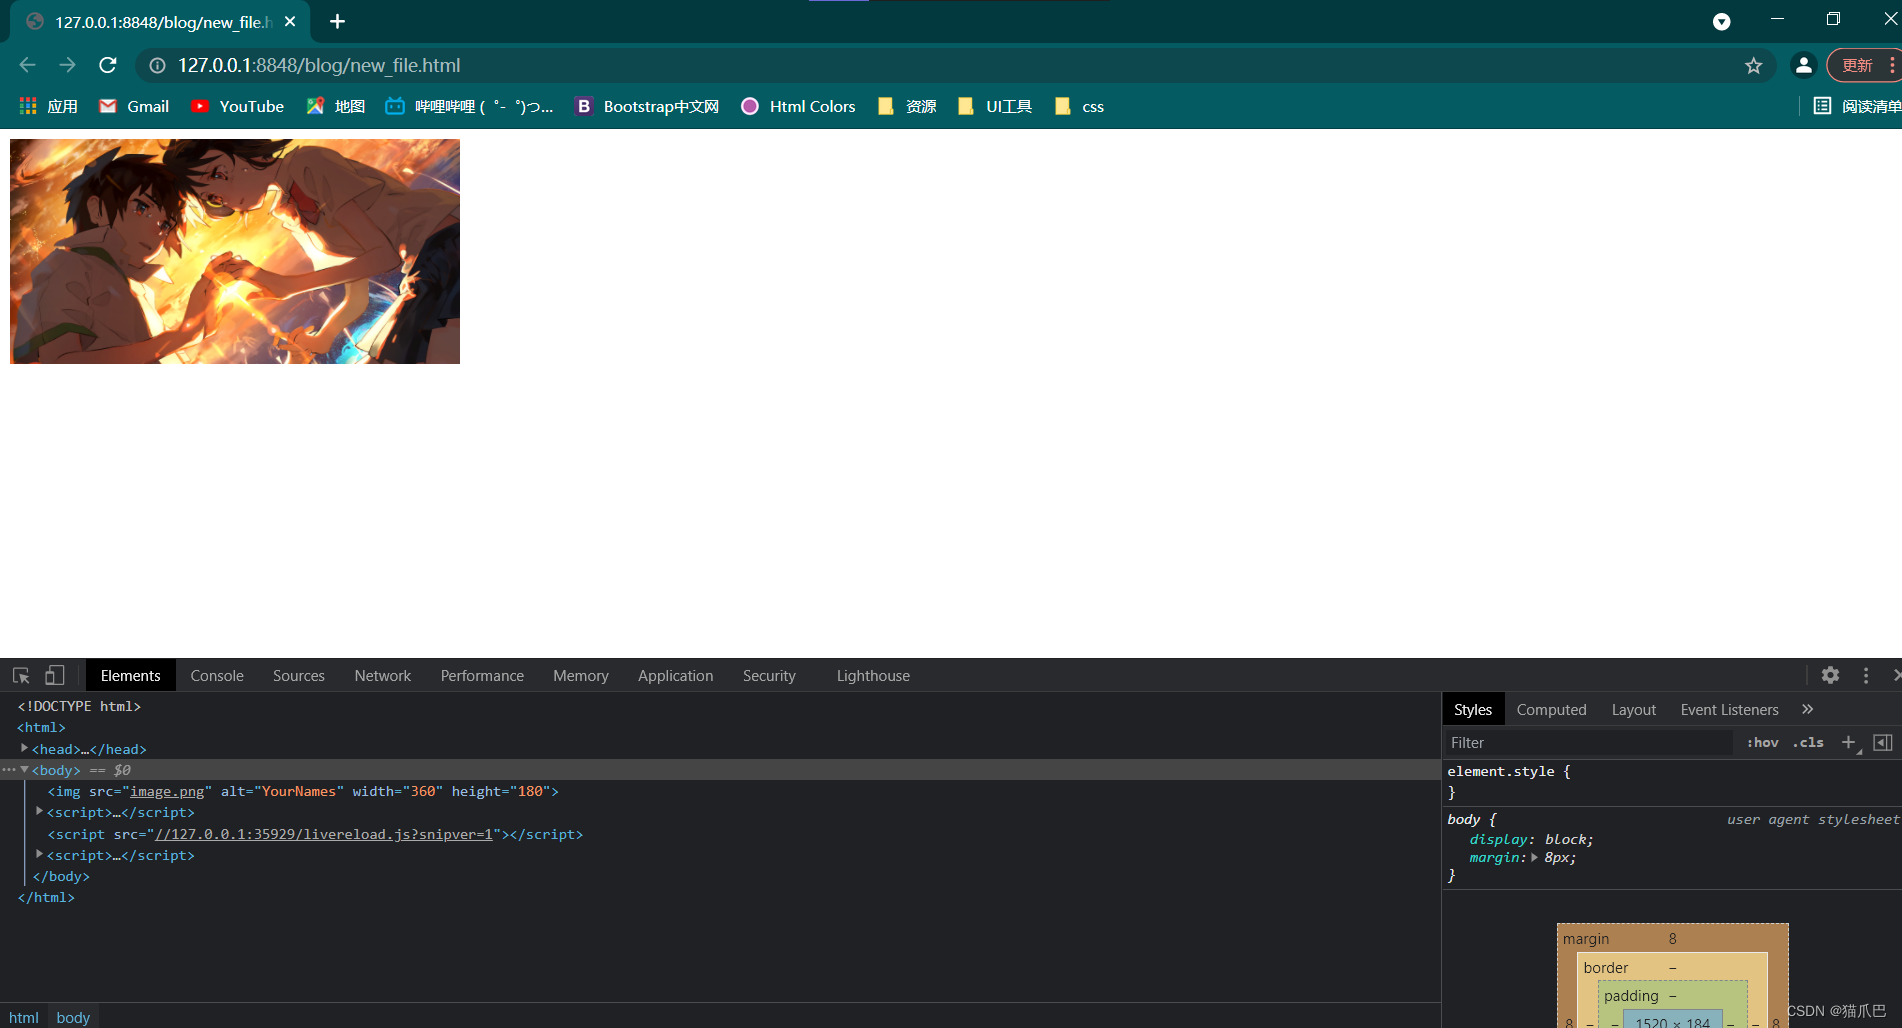The width and height of the screenshot is (1902, 1028).
Task: Expand the first collapsed script node
Action: point(40,812)
